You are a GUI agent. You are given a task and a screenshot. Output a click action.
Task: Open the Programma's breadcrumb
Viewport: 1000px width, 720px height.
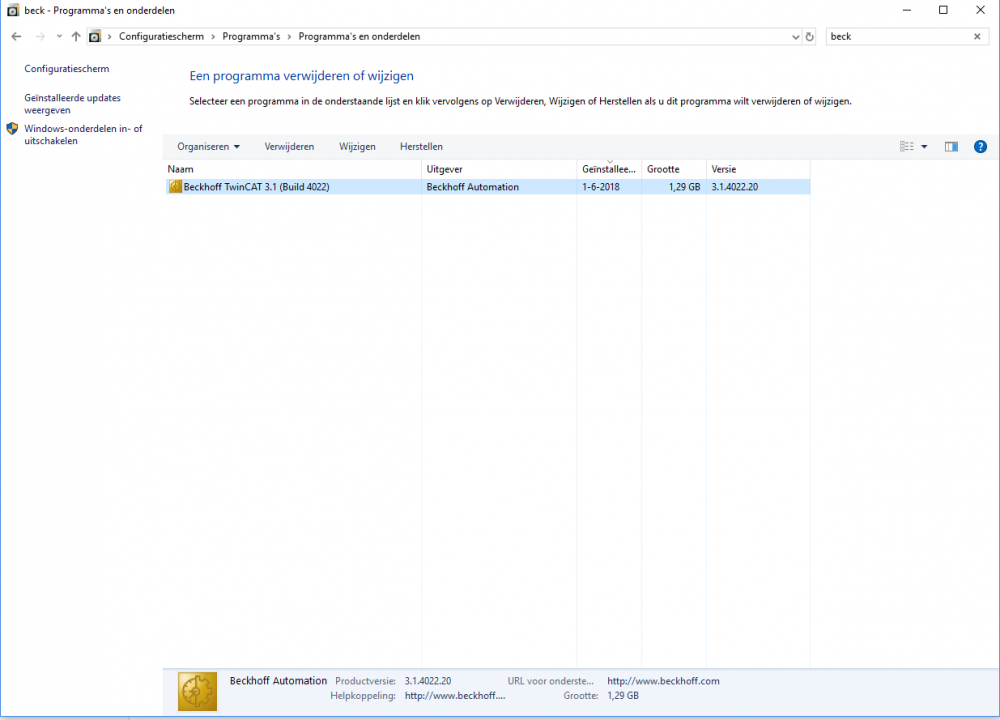tap(251, 36)
